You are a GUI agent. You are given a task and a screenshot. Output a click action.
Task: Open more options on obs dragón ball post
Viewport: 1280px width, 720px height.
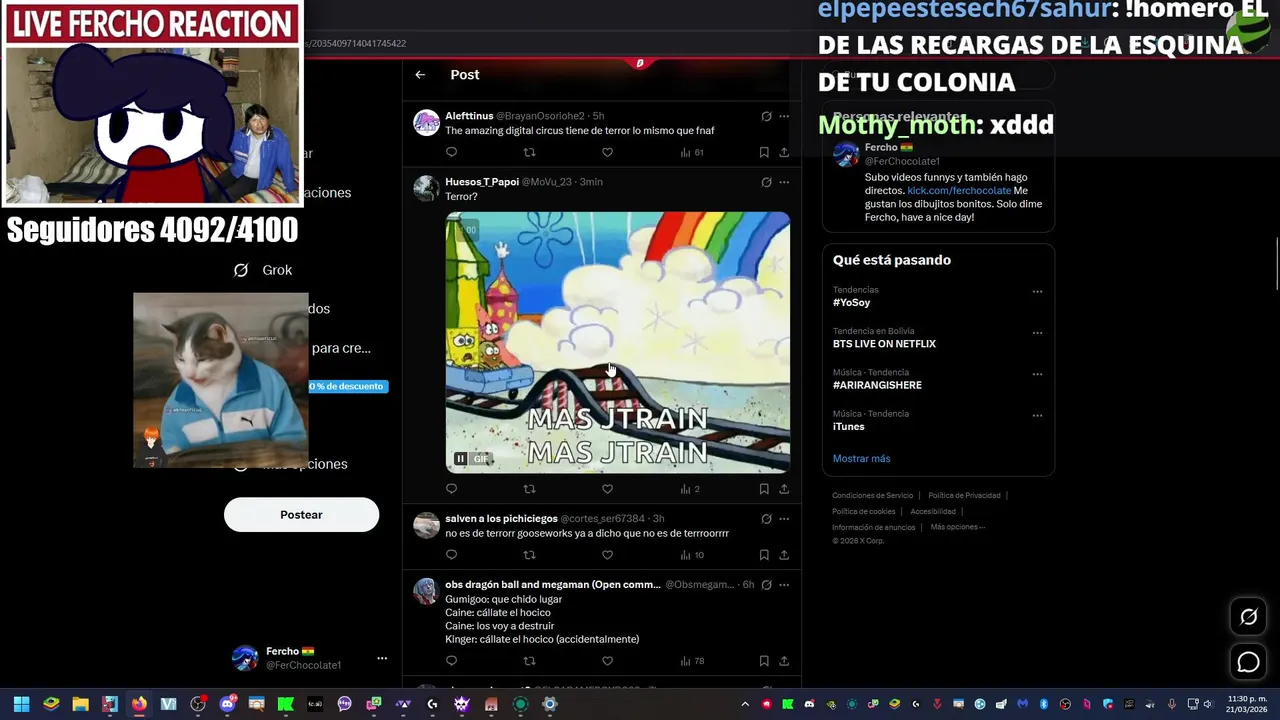pos(784,584)
